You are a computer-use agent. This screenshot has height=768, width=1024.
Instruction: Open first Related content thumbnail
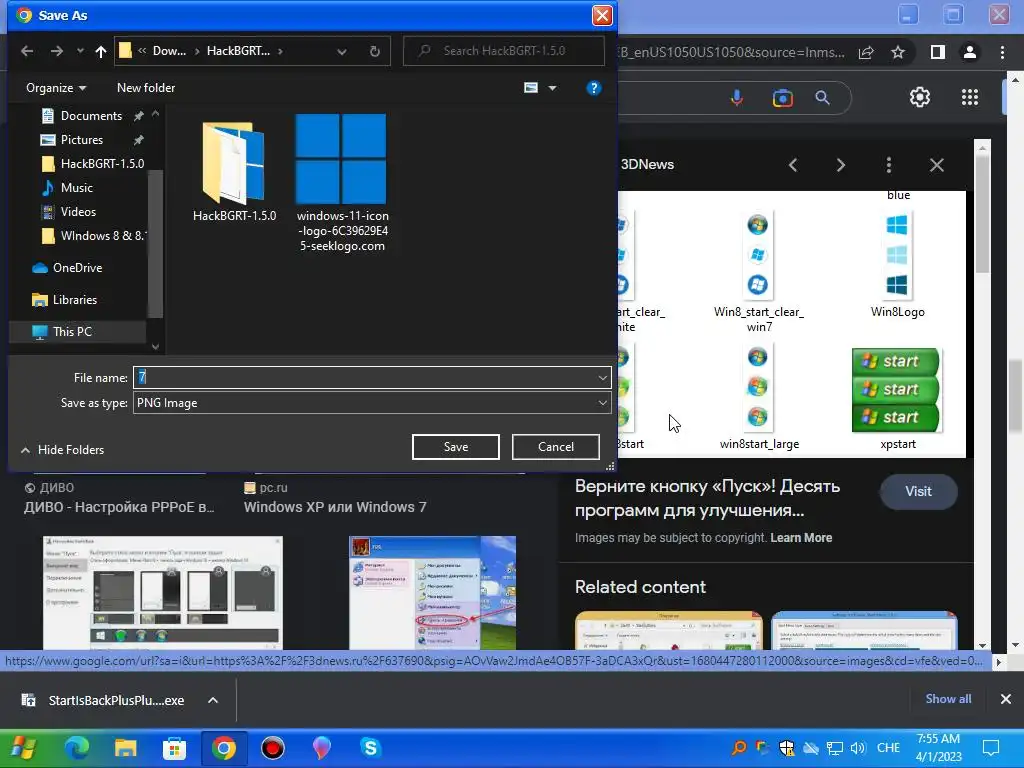pyautogui.click(x=669, y=631)
